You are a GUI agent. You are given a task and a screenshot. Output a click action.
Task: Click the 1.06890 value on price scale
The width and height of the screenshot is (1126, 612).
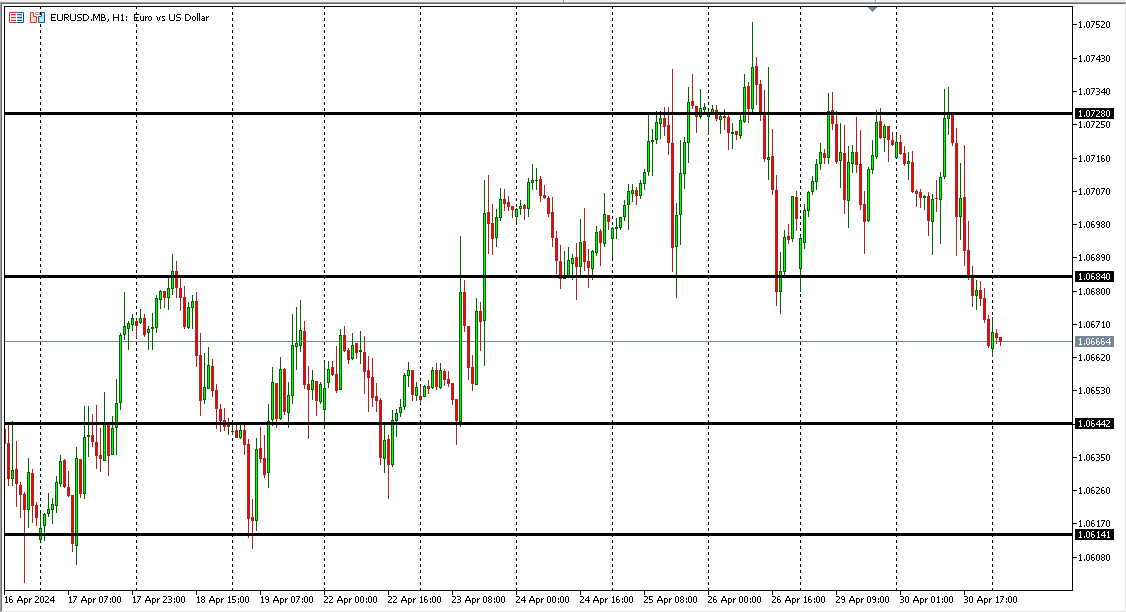[x=1094, y=257]
